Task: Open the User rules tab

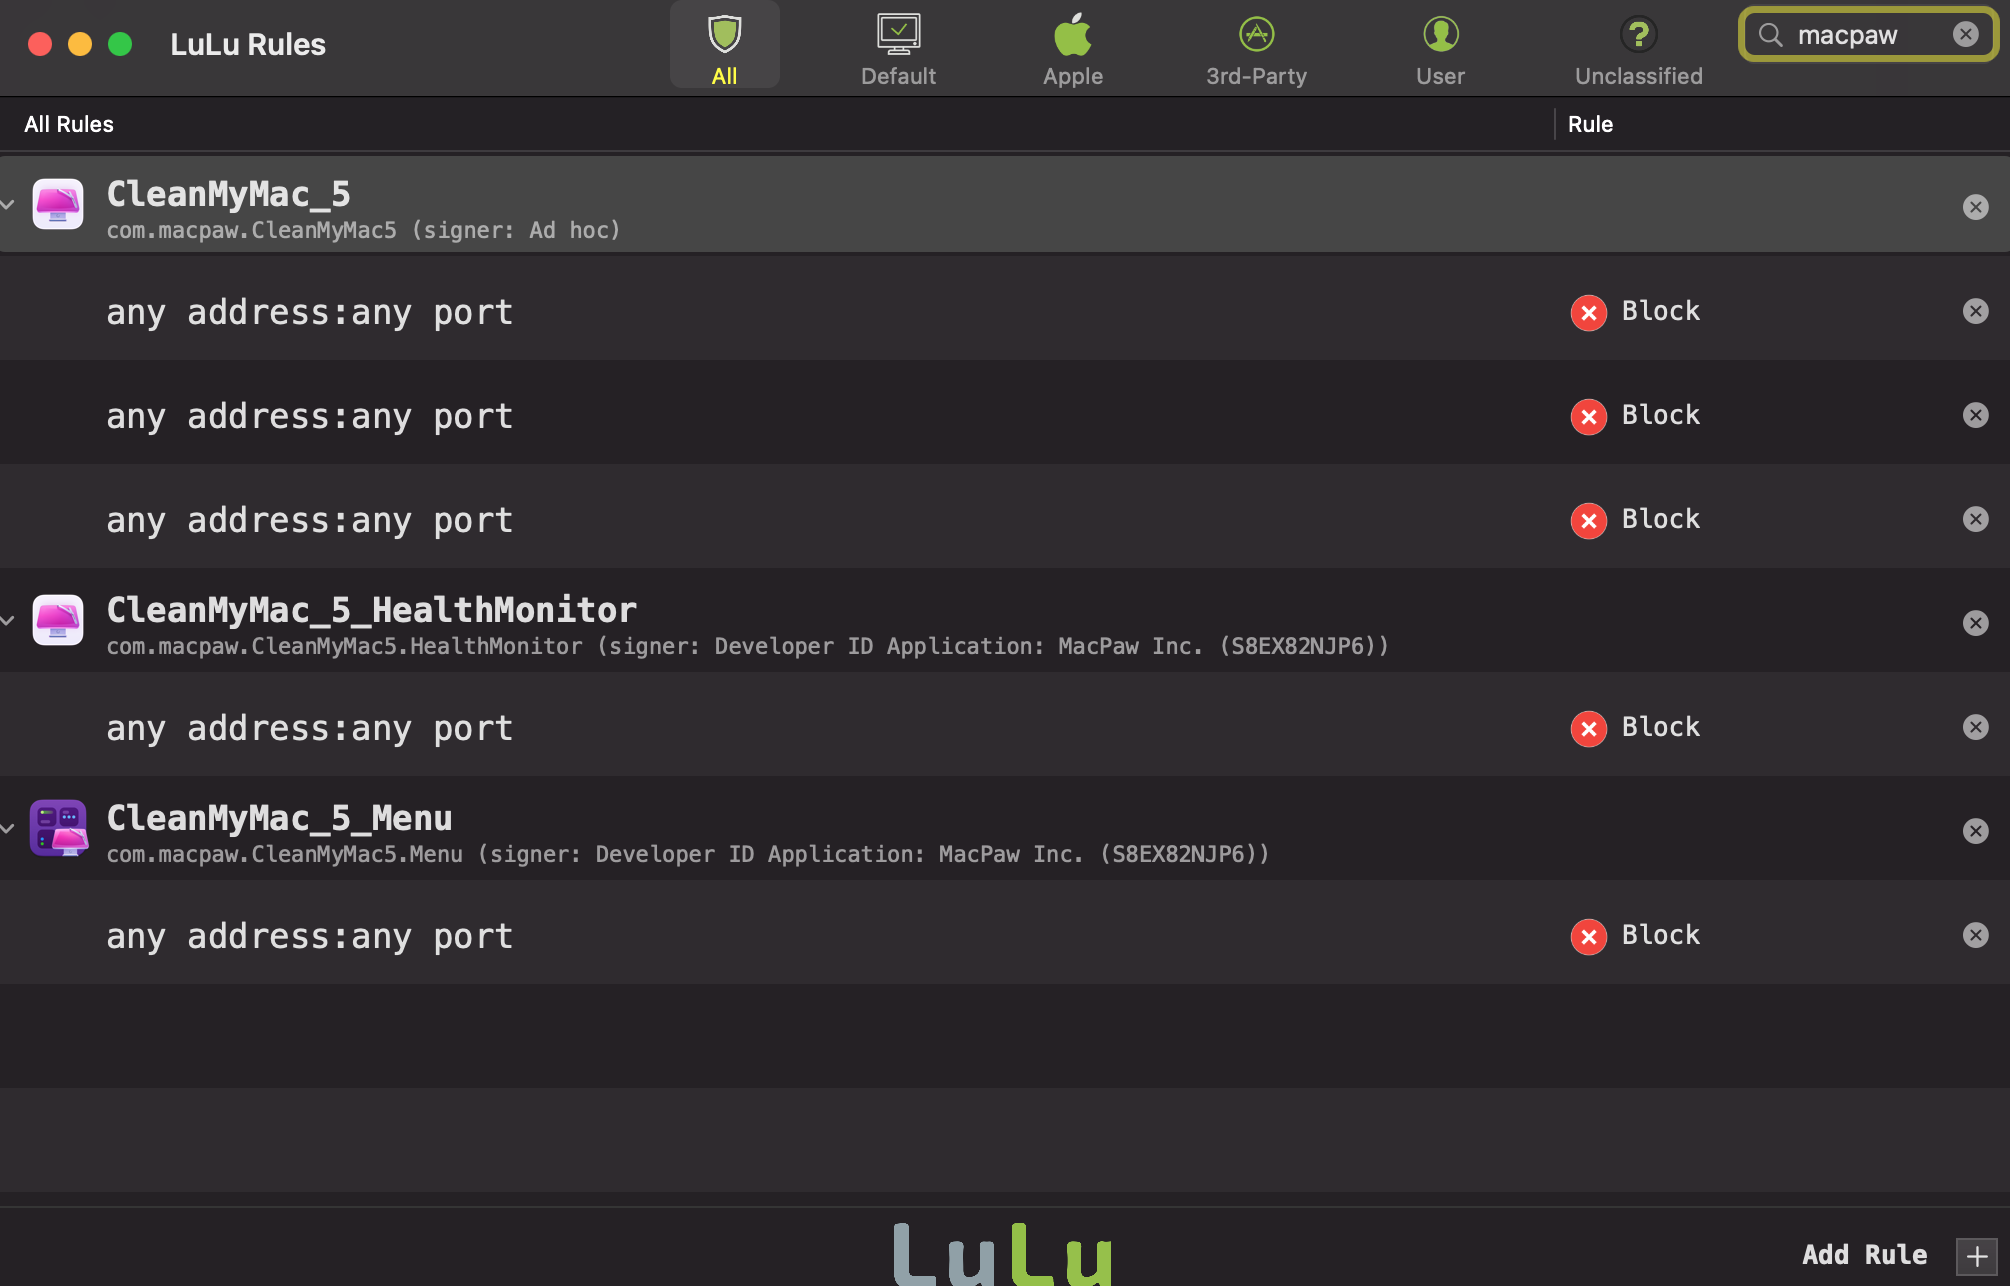Action: [x=1440, y=48]
